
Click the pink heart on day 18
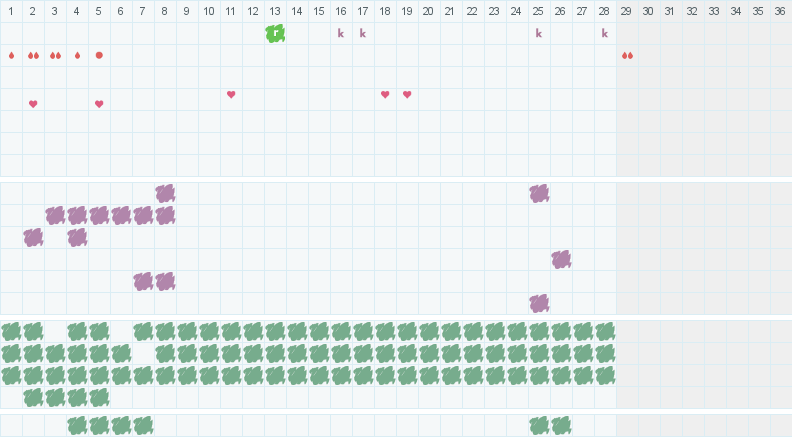pos(385,94)
